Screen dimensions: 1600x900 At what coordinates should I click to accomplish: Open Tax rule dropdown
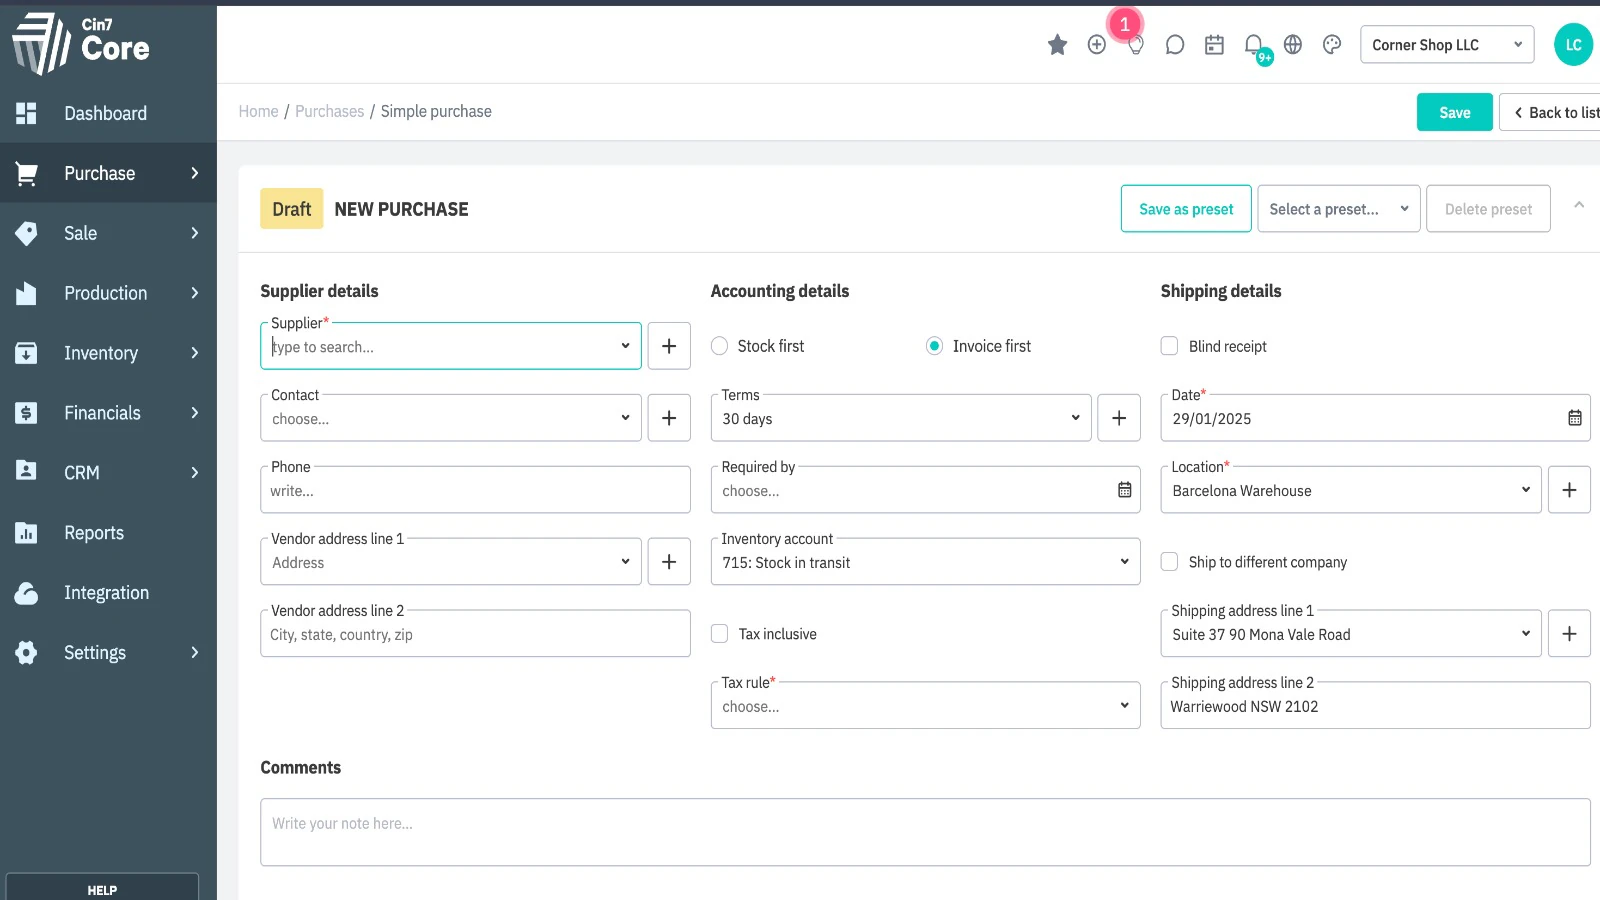[x=926, y=706]
